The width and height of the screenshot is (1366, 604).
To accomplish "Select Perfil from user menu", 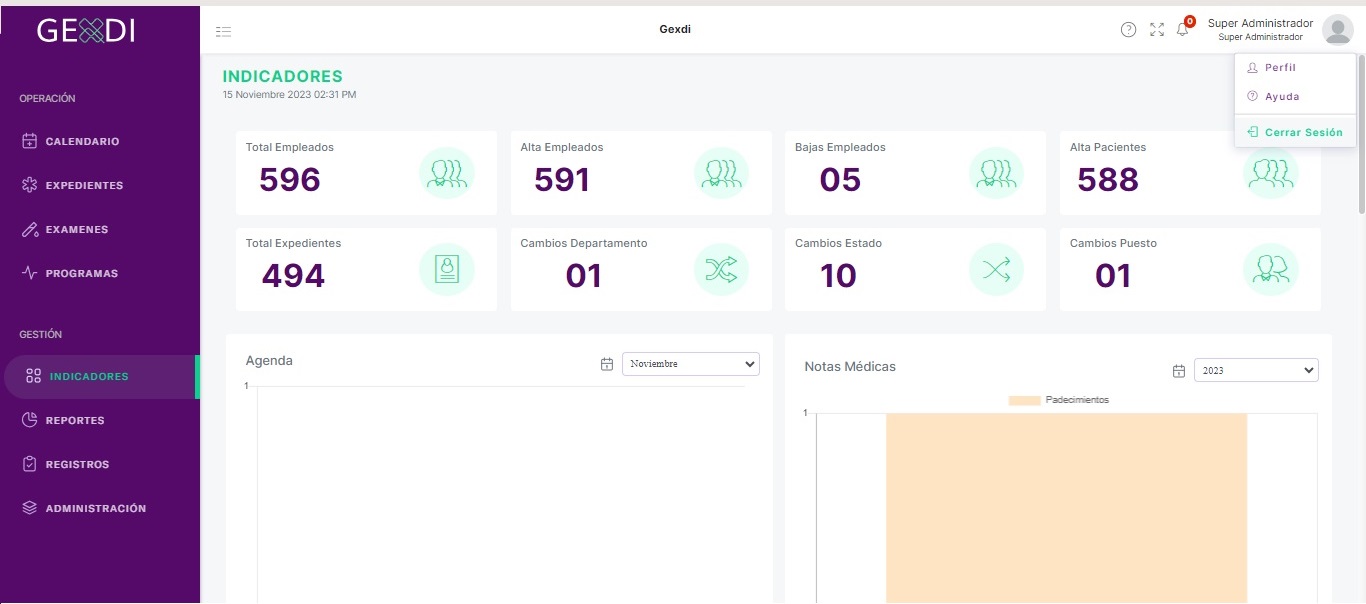I will 1295,68.
